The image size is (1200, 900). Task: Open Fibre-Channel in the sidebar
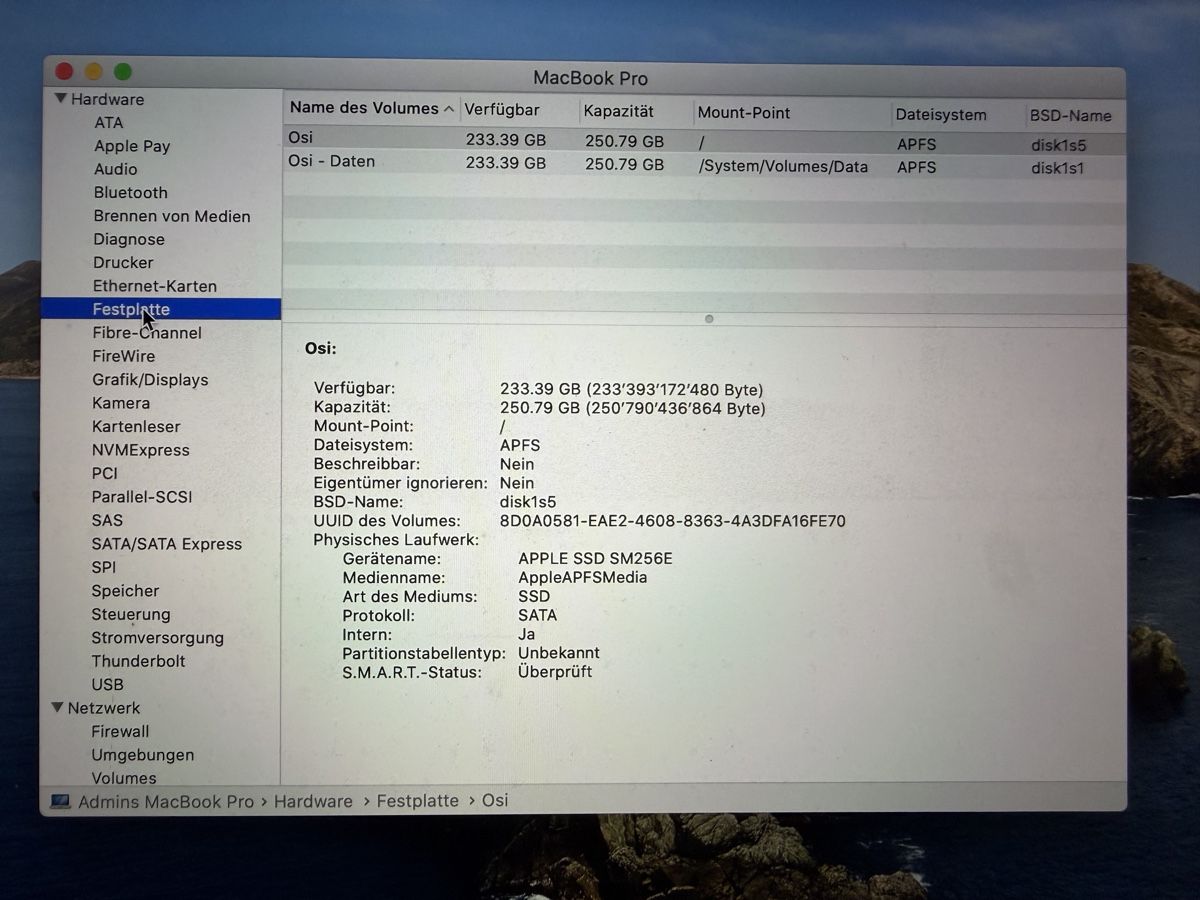[x=147, y=333]
